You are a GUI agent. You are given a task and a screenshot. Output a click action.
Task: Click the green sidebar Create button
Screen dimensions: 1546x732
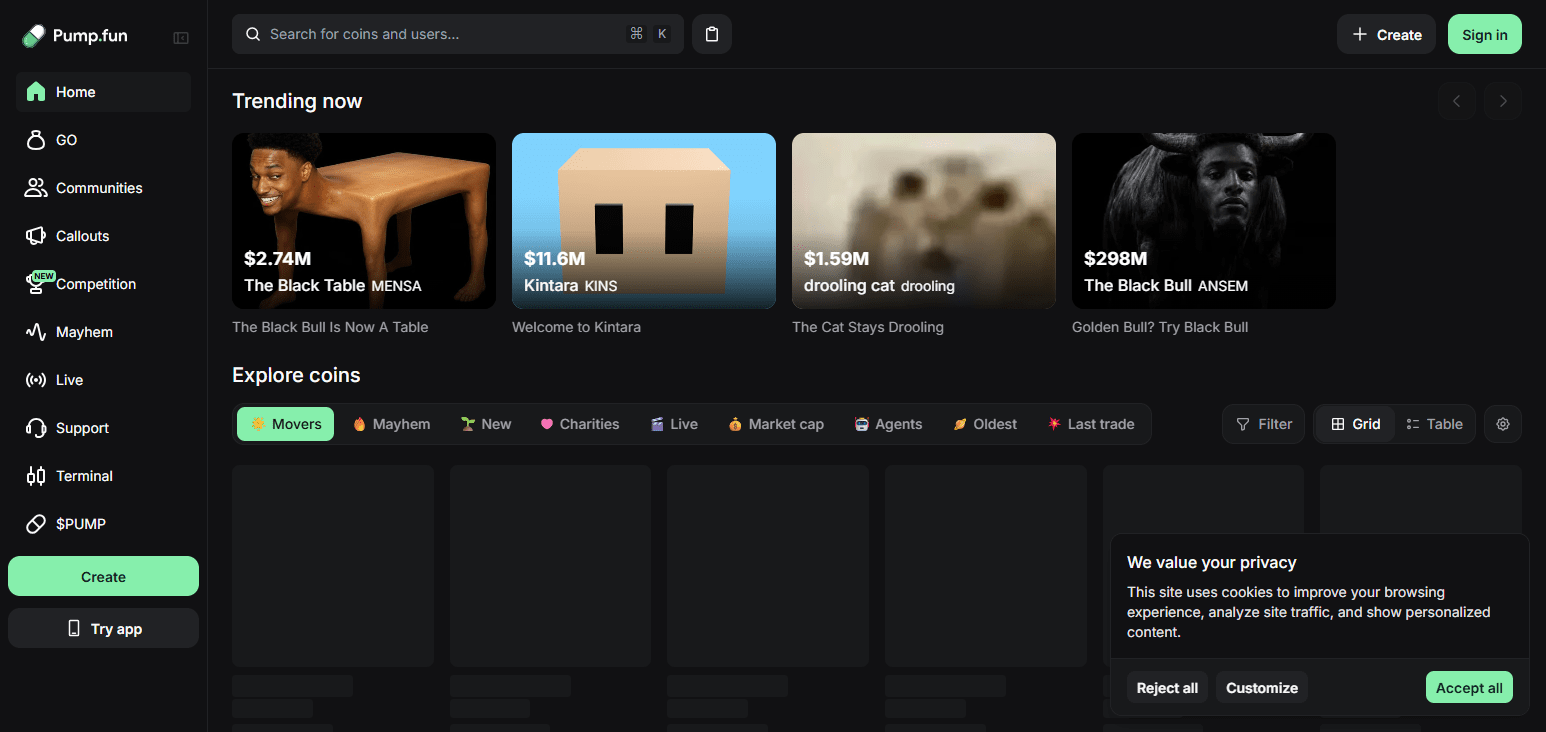tap(103, 576)
